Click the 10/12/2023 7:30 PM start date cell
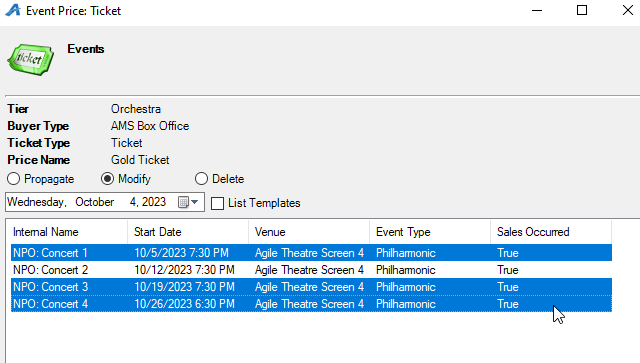This screenshot has height=363, width=640. tap(184, 270)
